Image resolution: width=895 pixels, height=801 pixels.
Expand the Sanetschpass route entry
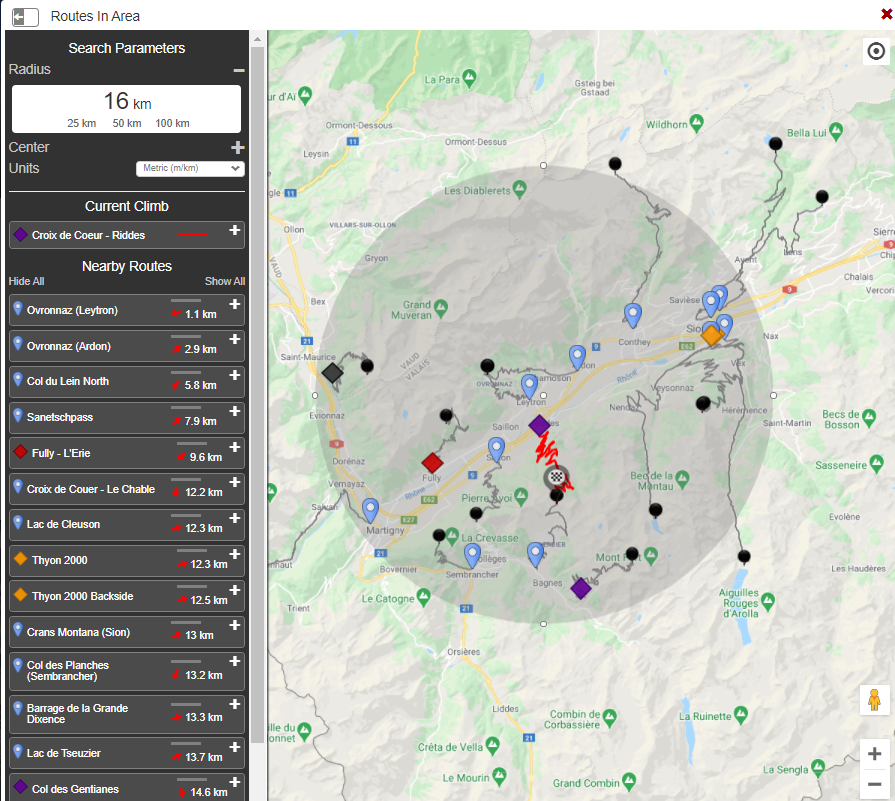point(234,411)
